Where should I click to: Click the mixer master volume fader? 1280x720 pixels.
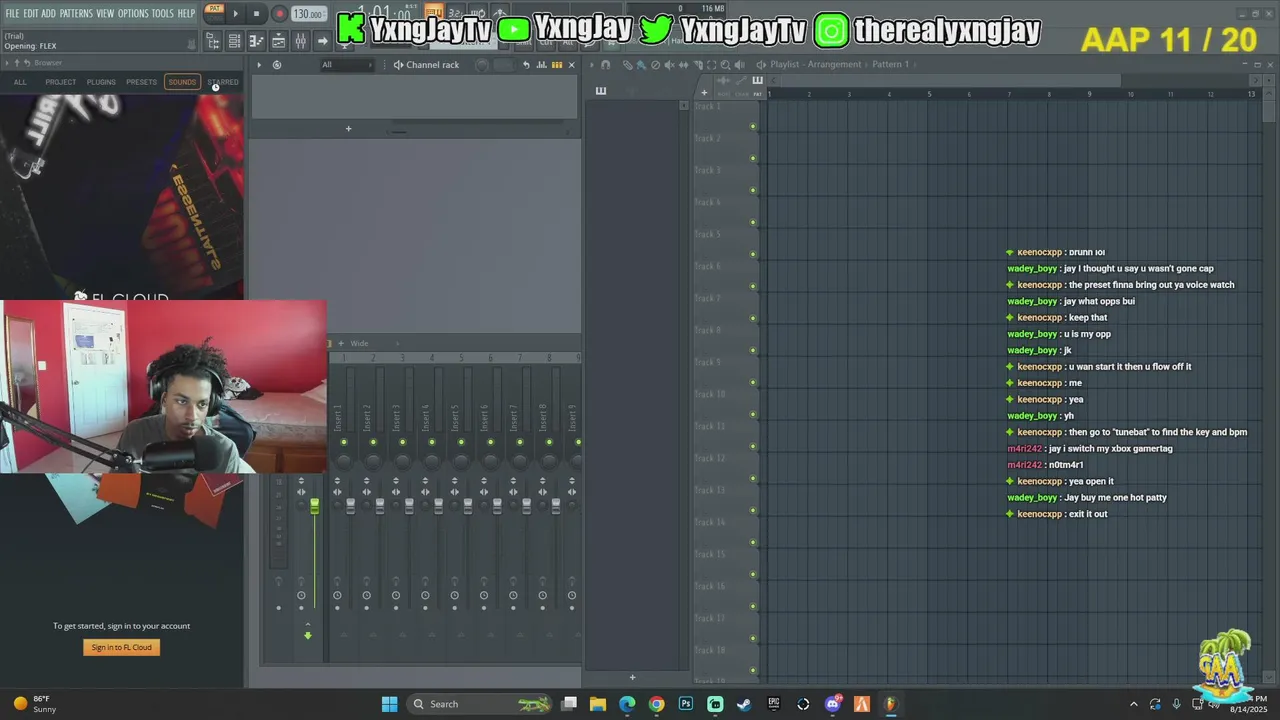pos(314,507)
